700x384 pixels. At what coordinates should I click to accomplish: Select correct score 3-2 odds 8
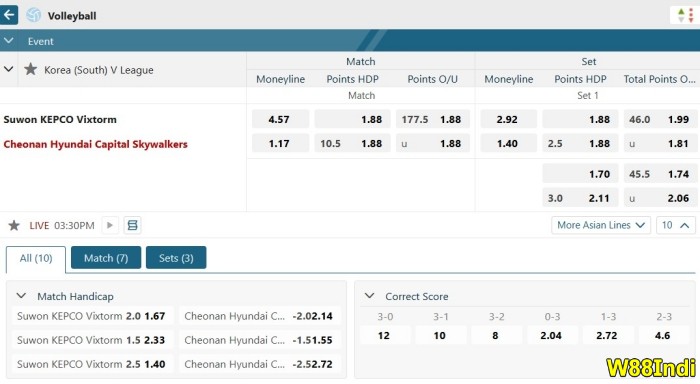click(496, 335)
